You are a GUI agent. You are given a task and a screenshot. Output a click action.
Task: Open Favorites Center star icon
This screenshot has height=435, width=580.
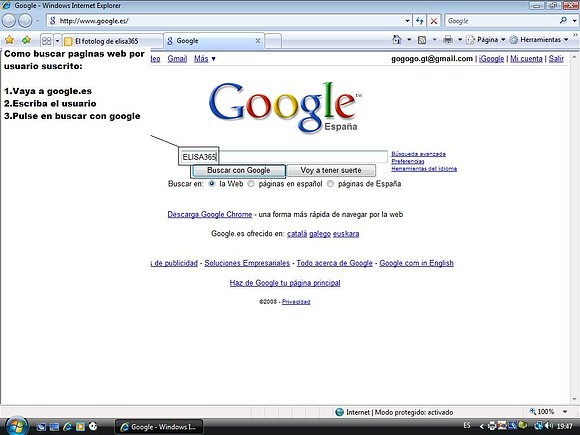(x=9, y=40)
